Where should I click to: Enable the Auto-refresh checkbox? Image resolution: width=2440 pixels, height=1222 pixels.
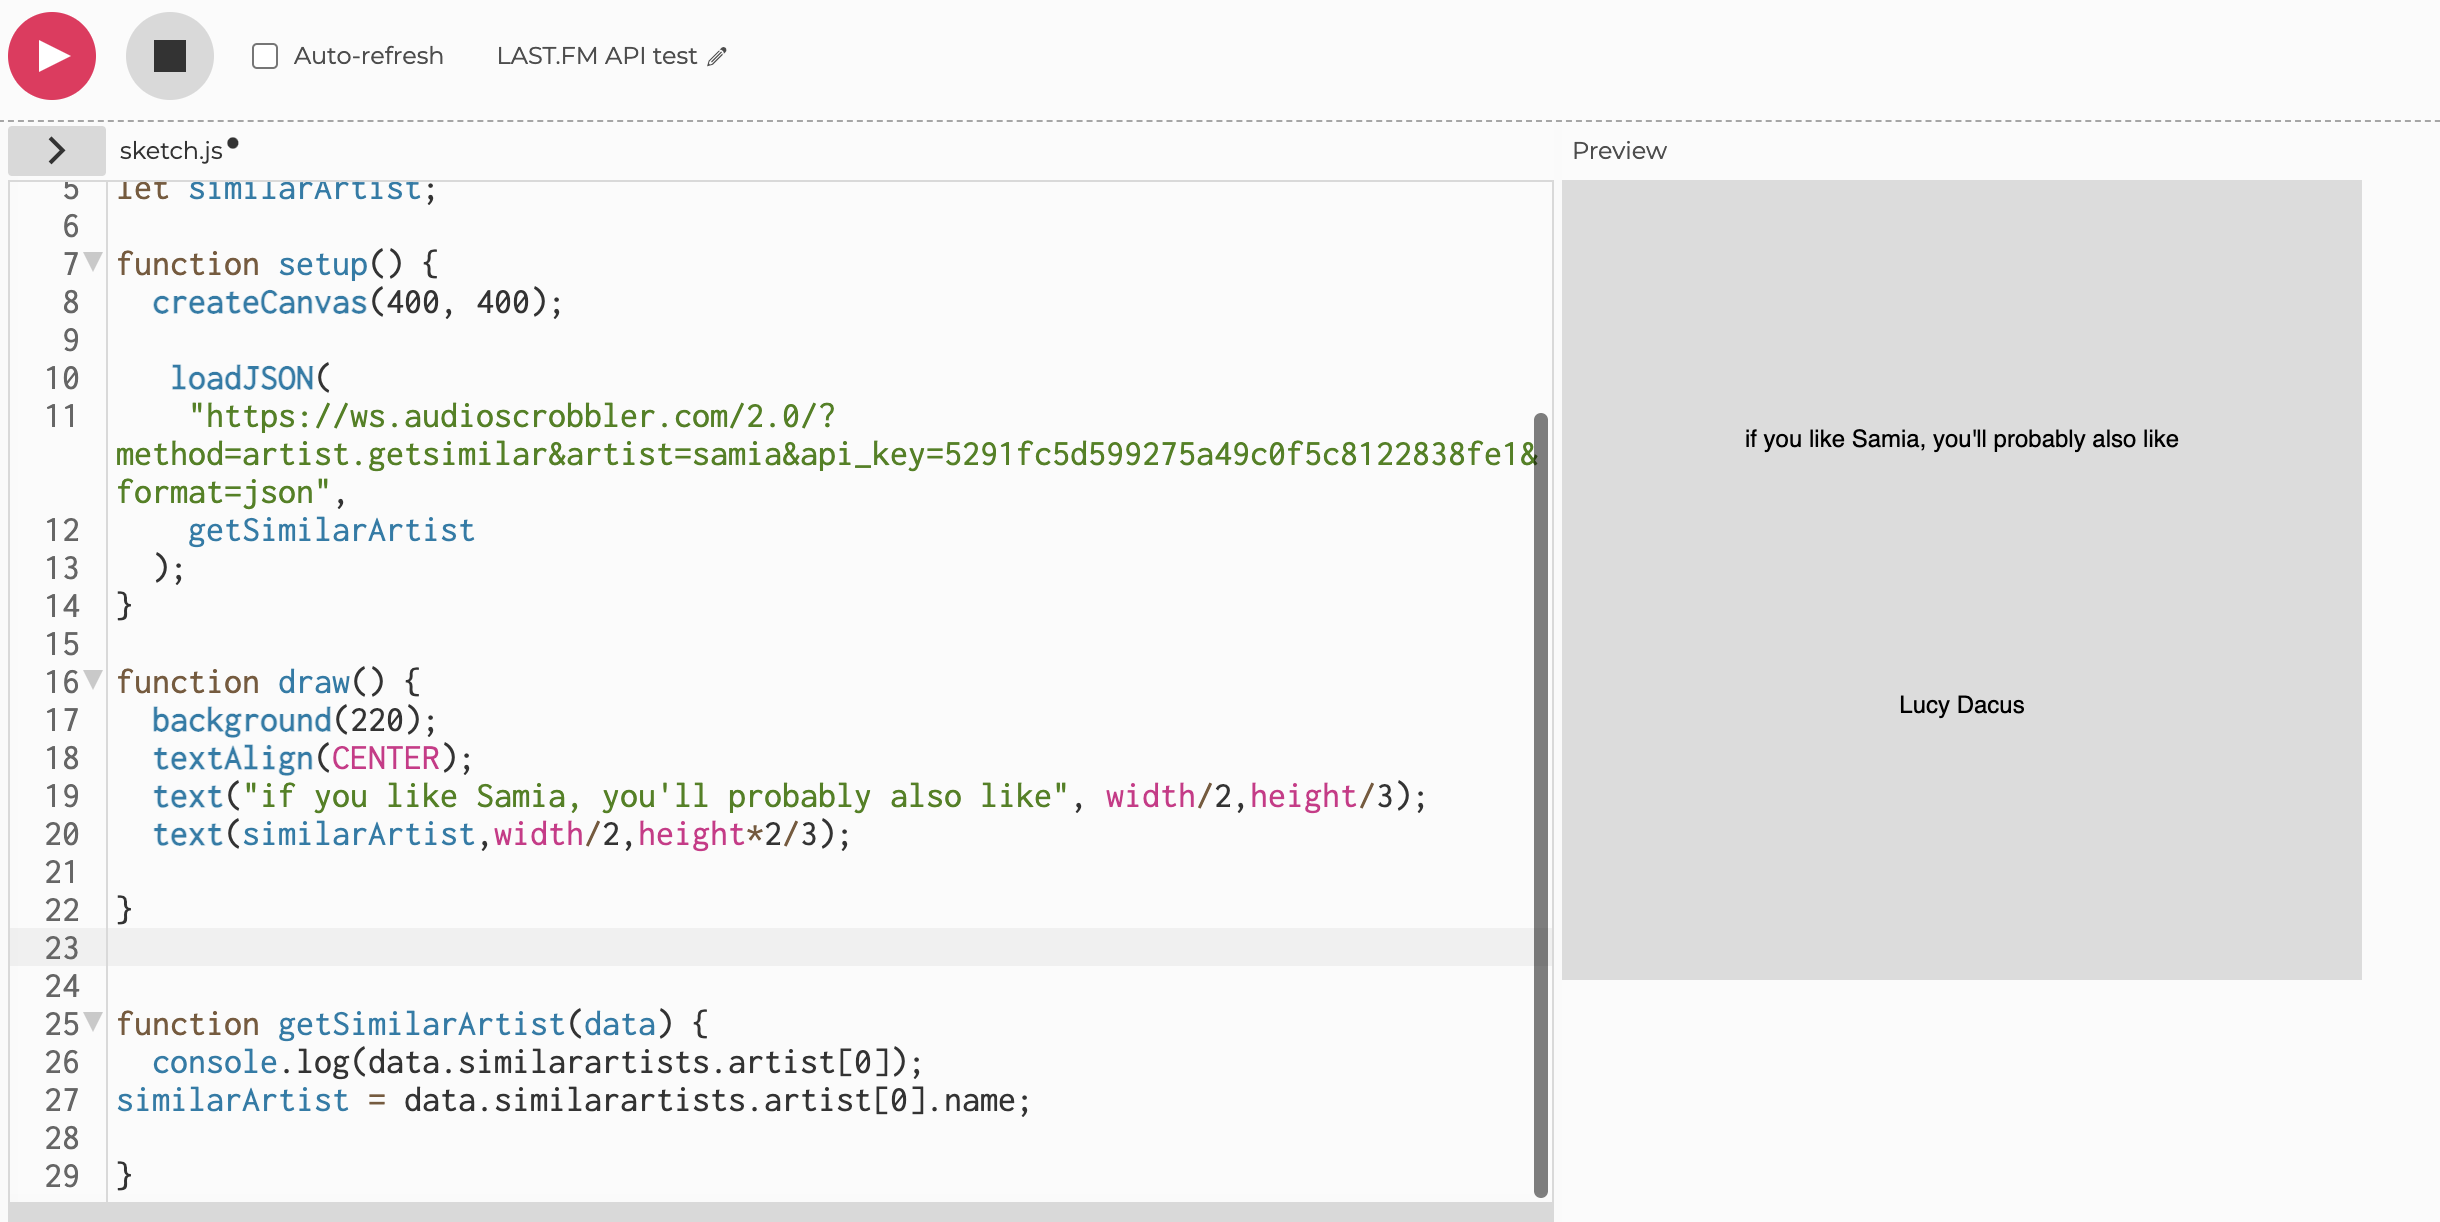pos(265,56)
